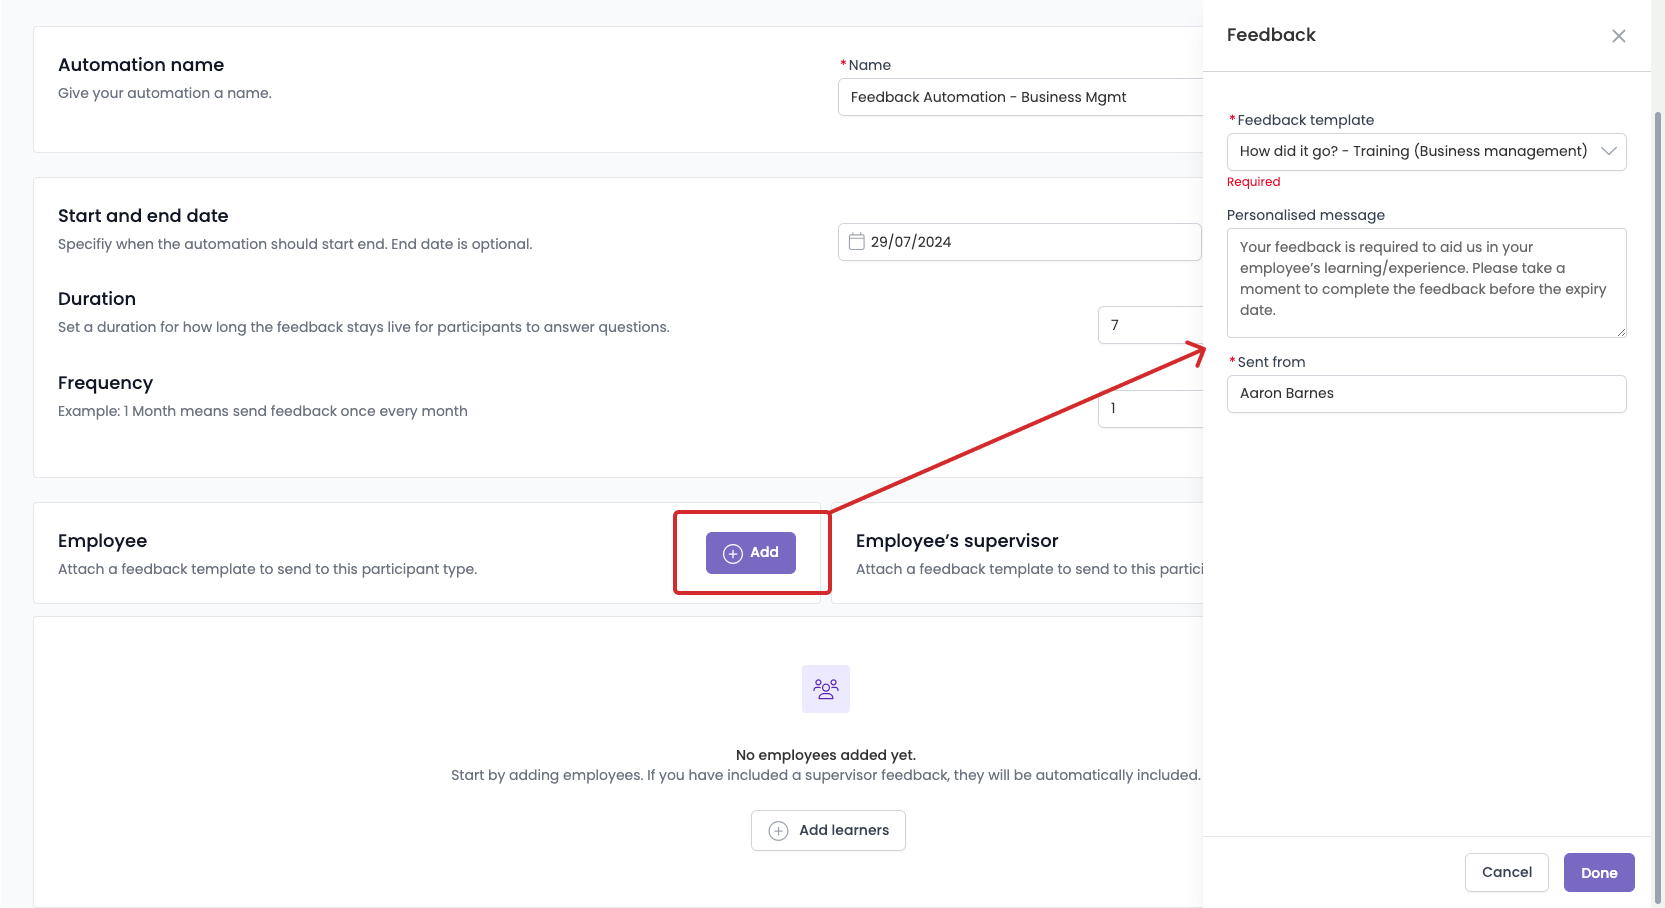Click the Duration section heading

pos(97,299)
